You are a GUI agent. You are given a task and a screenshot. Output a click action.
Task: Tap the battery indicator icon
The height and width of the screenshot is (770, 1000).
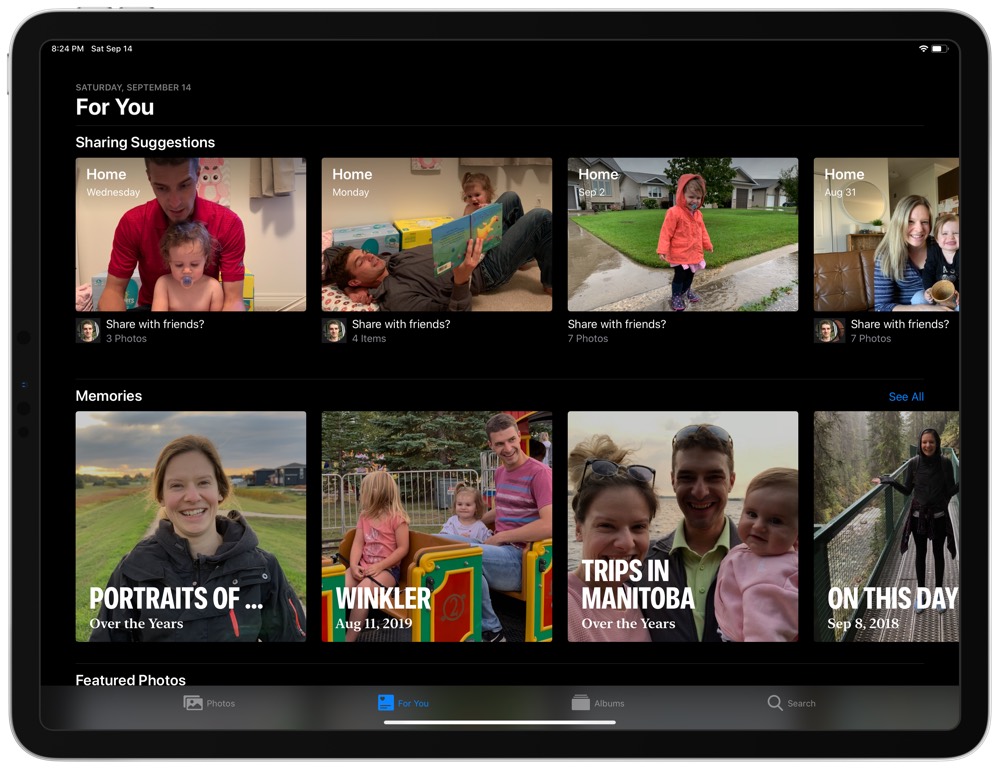point(940,48)
